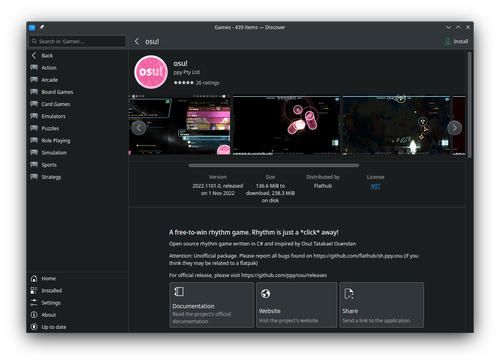Click the Discover app icon in titlebar
The height and width of the screenshot is (364, 500).
pos(32,27)
